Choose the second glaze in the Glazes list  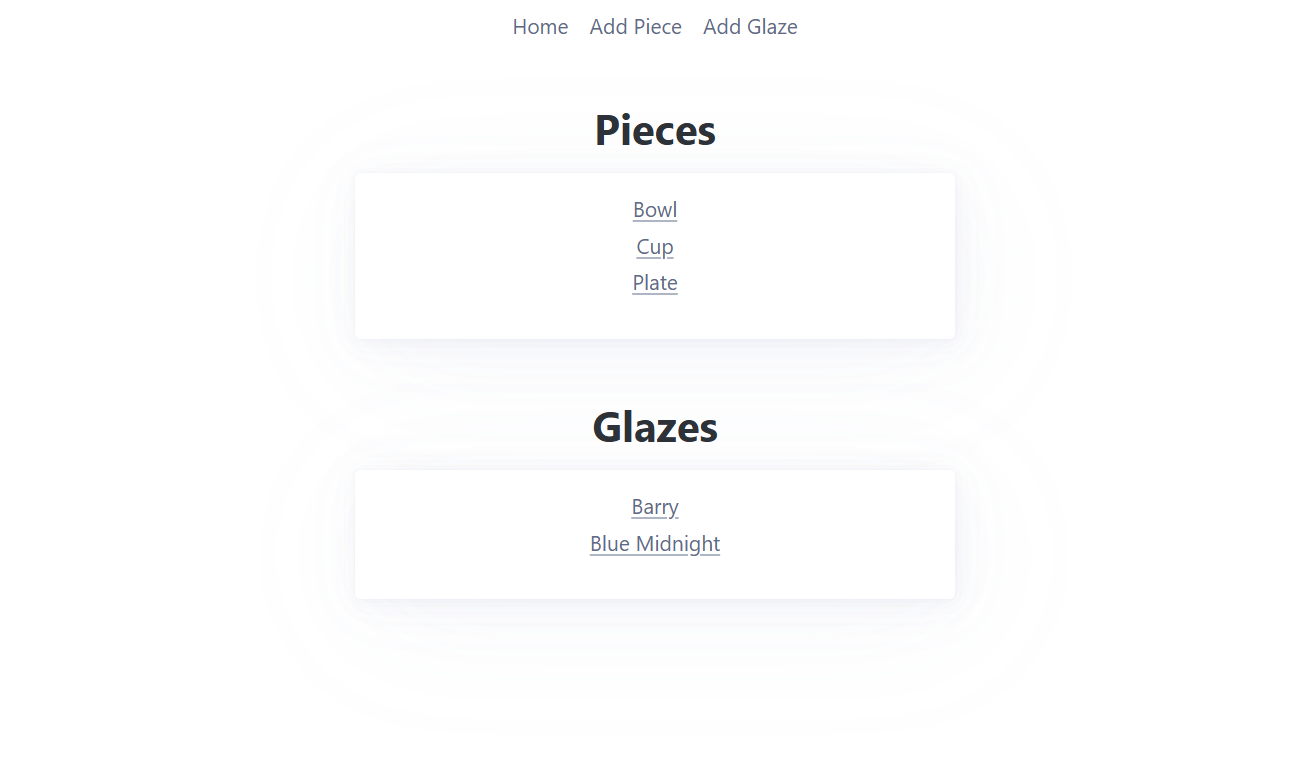tap(654, 544)
